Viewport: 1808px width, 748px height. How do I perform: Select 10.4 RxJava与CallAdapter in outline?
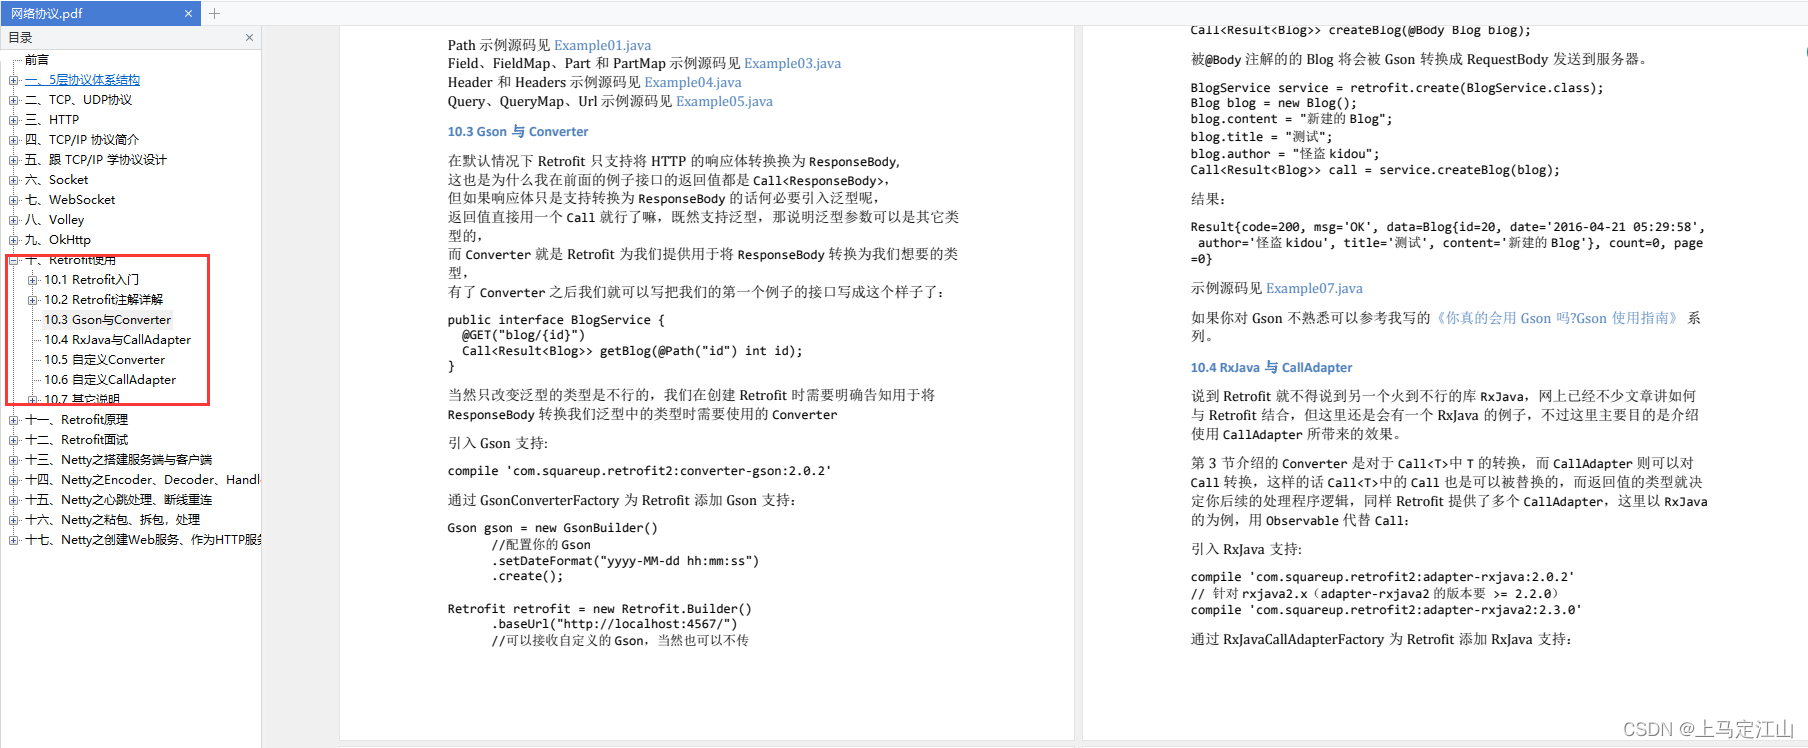118,340
